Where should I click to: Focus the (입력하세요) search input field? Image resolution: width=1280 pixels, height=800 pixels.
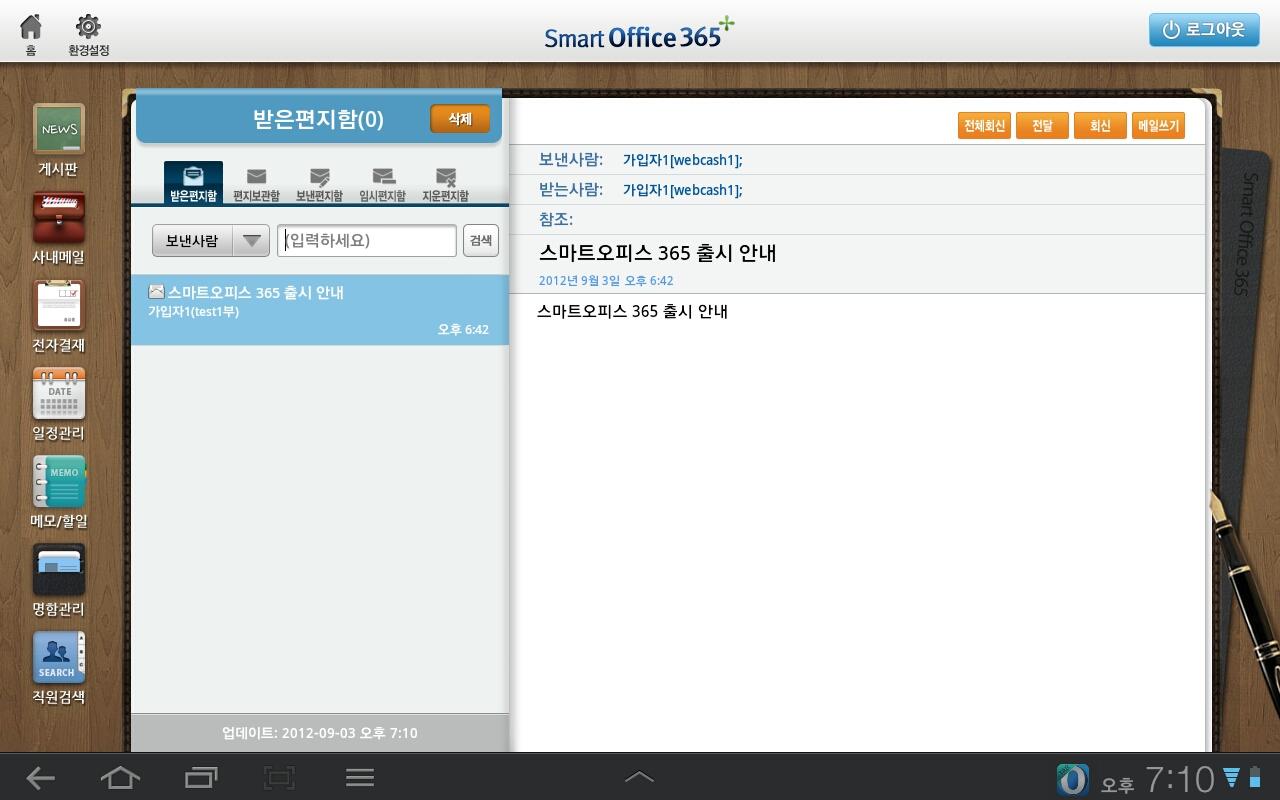[x=366, y=241]
